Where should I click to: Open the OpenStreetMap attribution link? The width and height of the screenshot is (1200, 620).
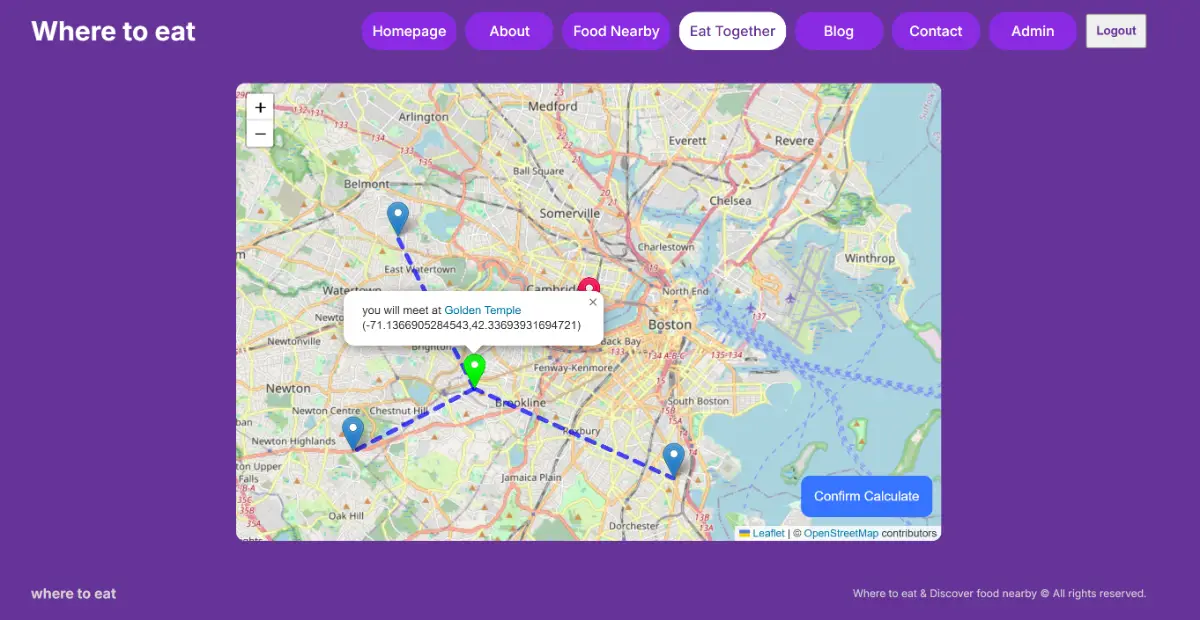pos(841,534)
